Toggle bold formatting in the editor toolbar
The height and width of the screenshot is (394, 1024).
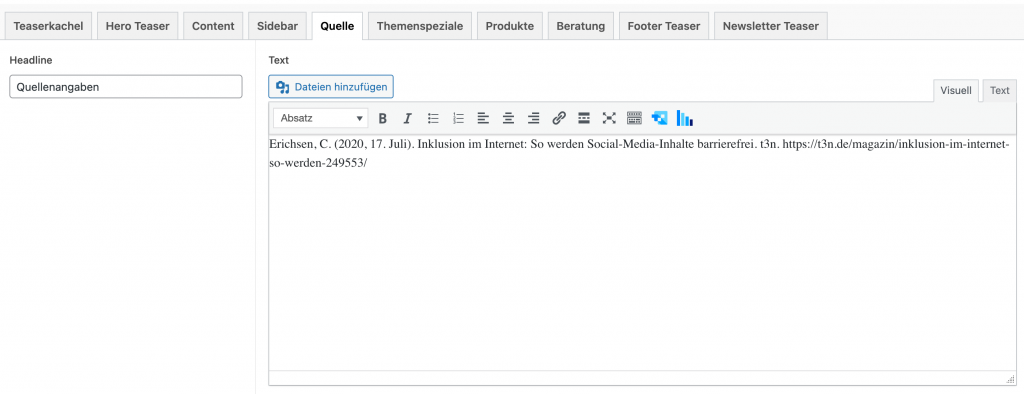383,118
